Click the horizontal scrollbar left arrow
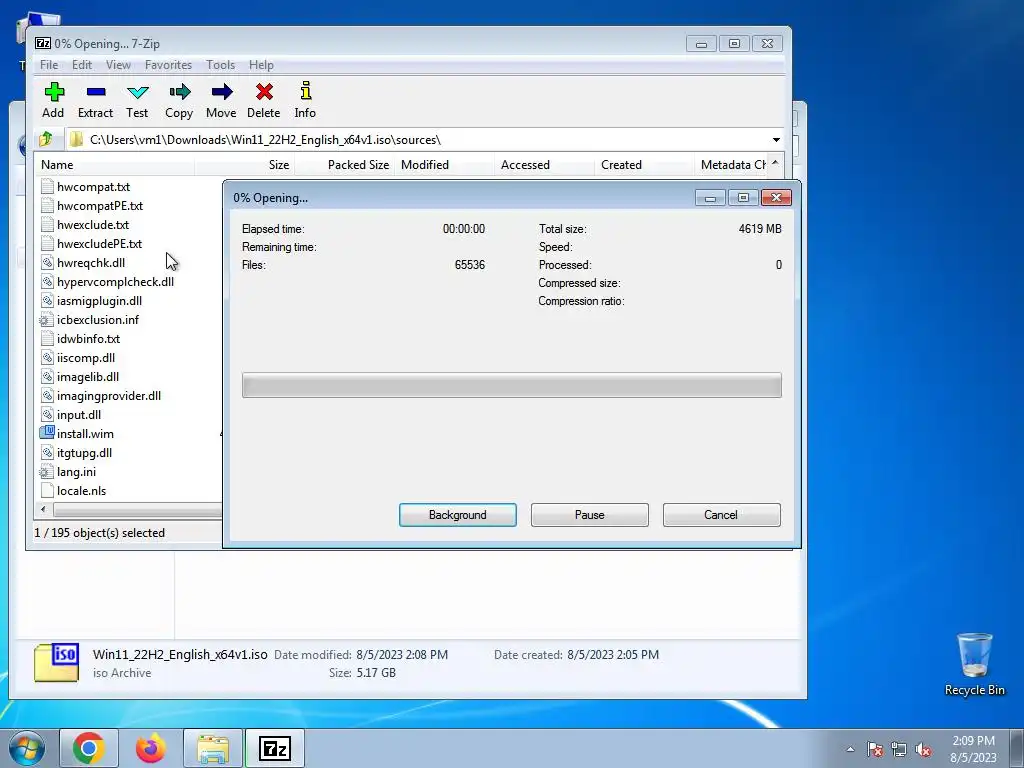This screenshot has height=768, width=1024. (43, 509)
